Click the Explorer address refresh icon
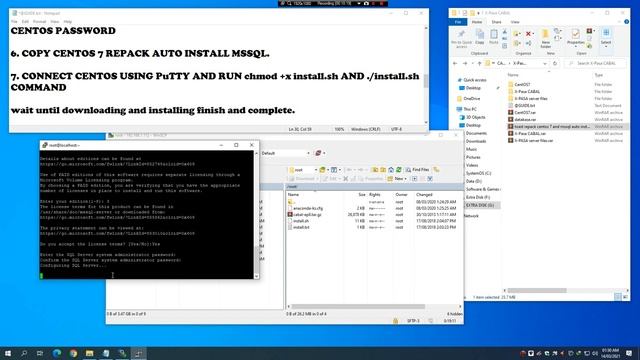640x360 pixels. [x=555, y=63]
